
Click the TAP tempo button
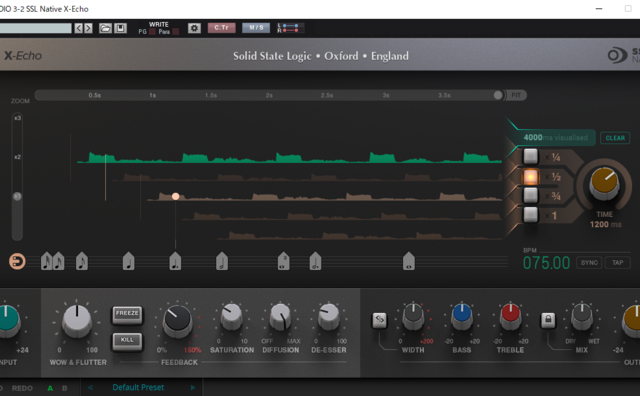[618, 263]
